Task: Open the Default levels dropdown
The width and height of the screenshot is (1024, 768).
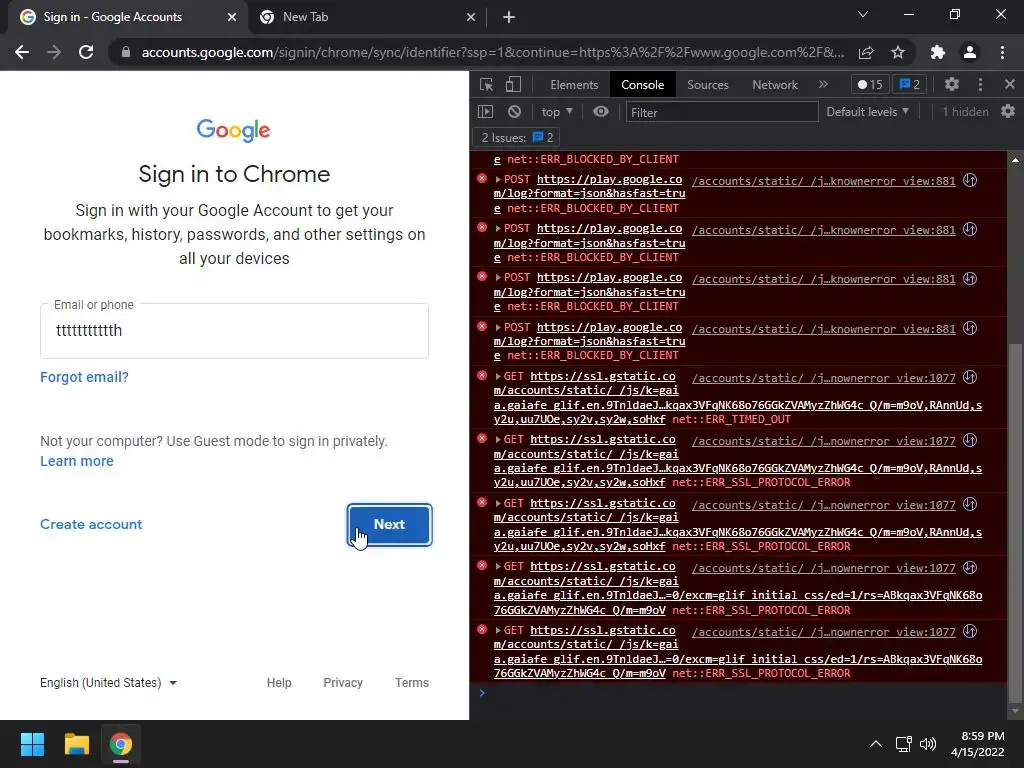Action: [867, 112]
